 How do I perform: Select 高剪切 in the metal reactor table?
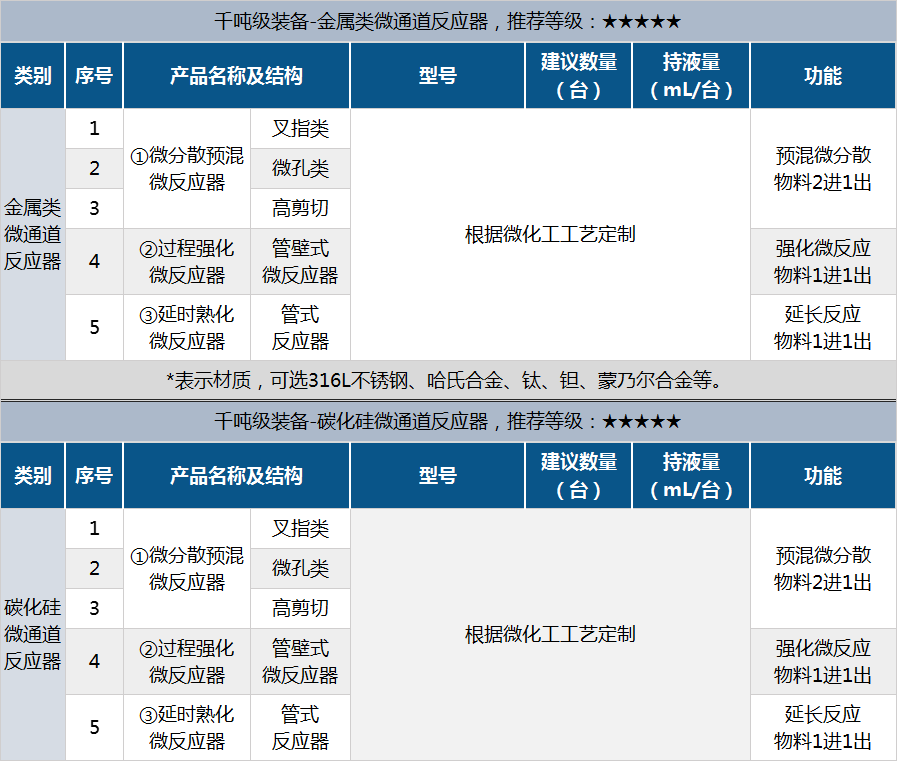click(x=300, y=208)
